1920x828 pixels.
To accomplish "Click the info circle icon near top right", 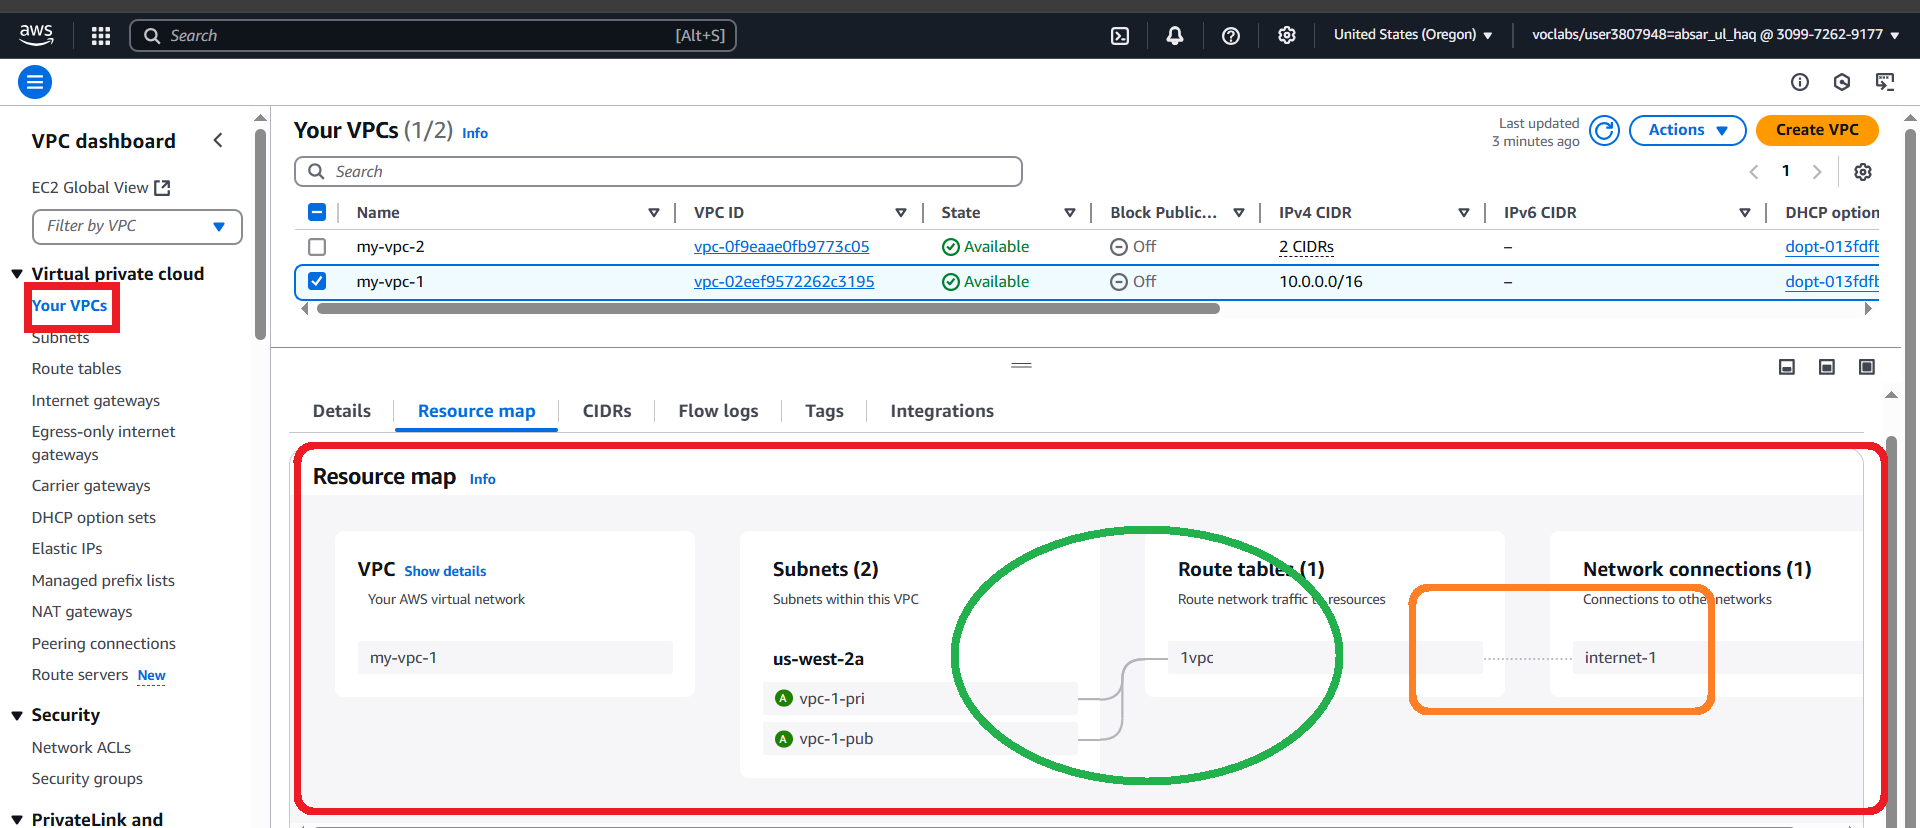I will tap(1800, 82).
